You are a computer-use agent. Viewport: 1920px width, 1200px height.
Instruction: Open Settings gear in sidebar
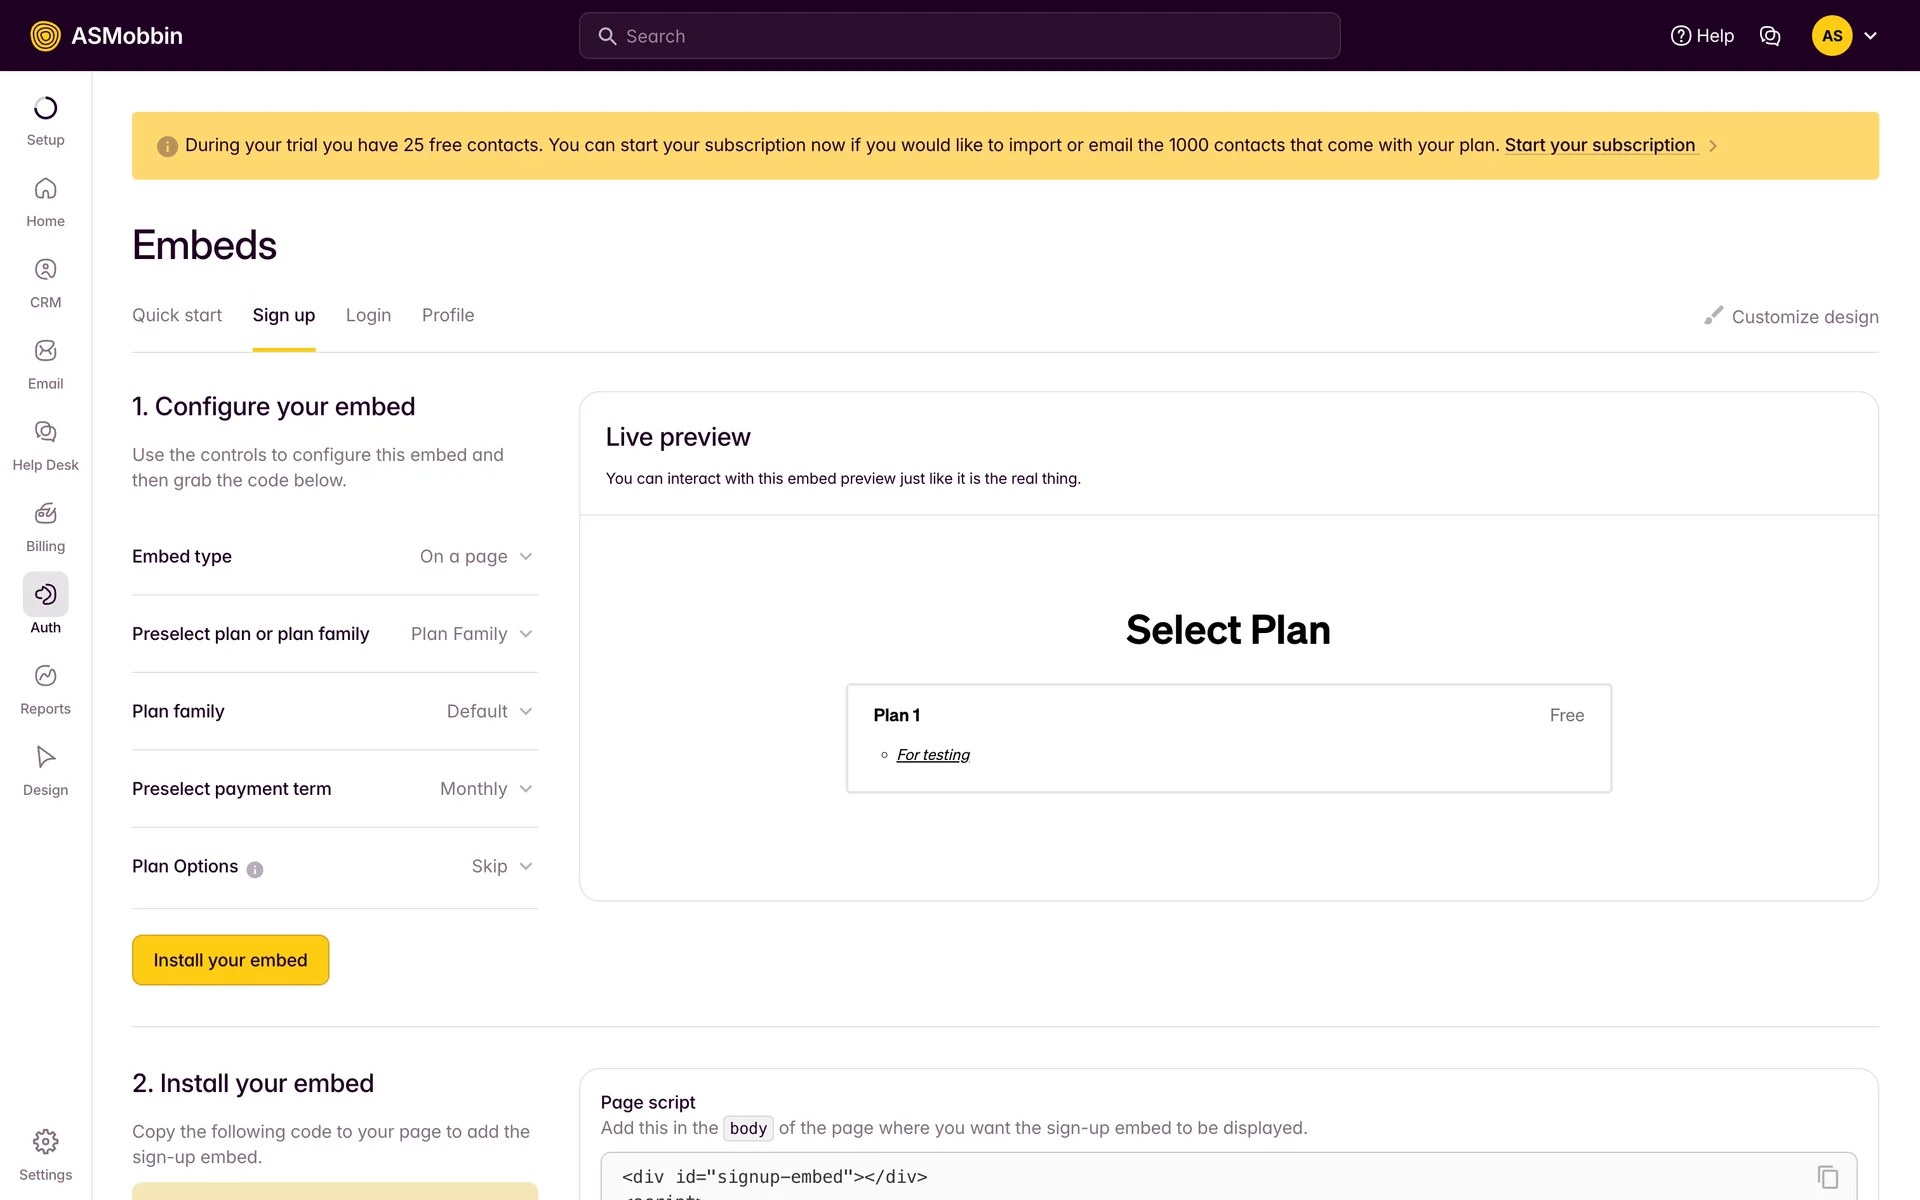45,1142
